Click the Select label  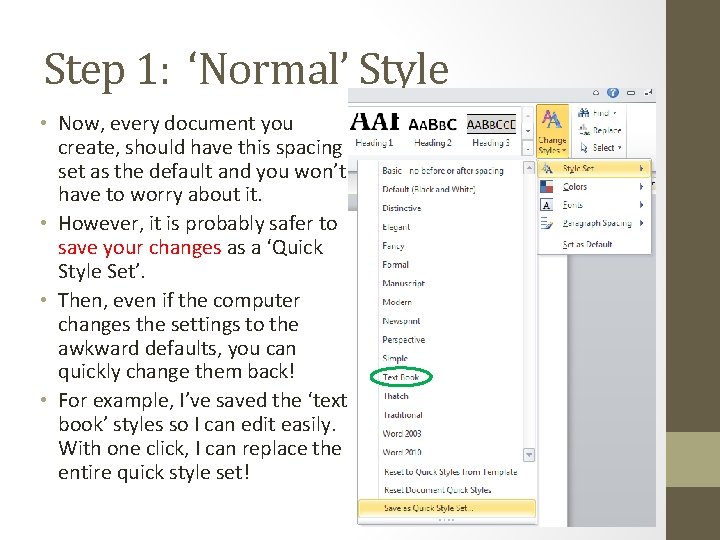pyautogui.click(x=603, y=148)
